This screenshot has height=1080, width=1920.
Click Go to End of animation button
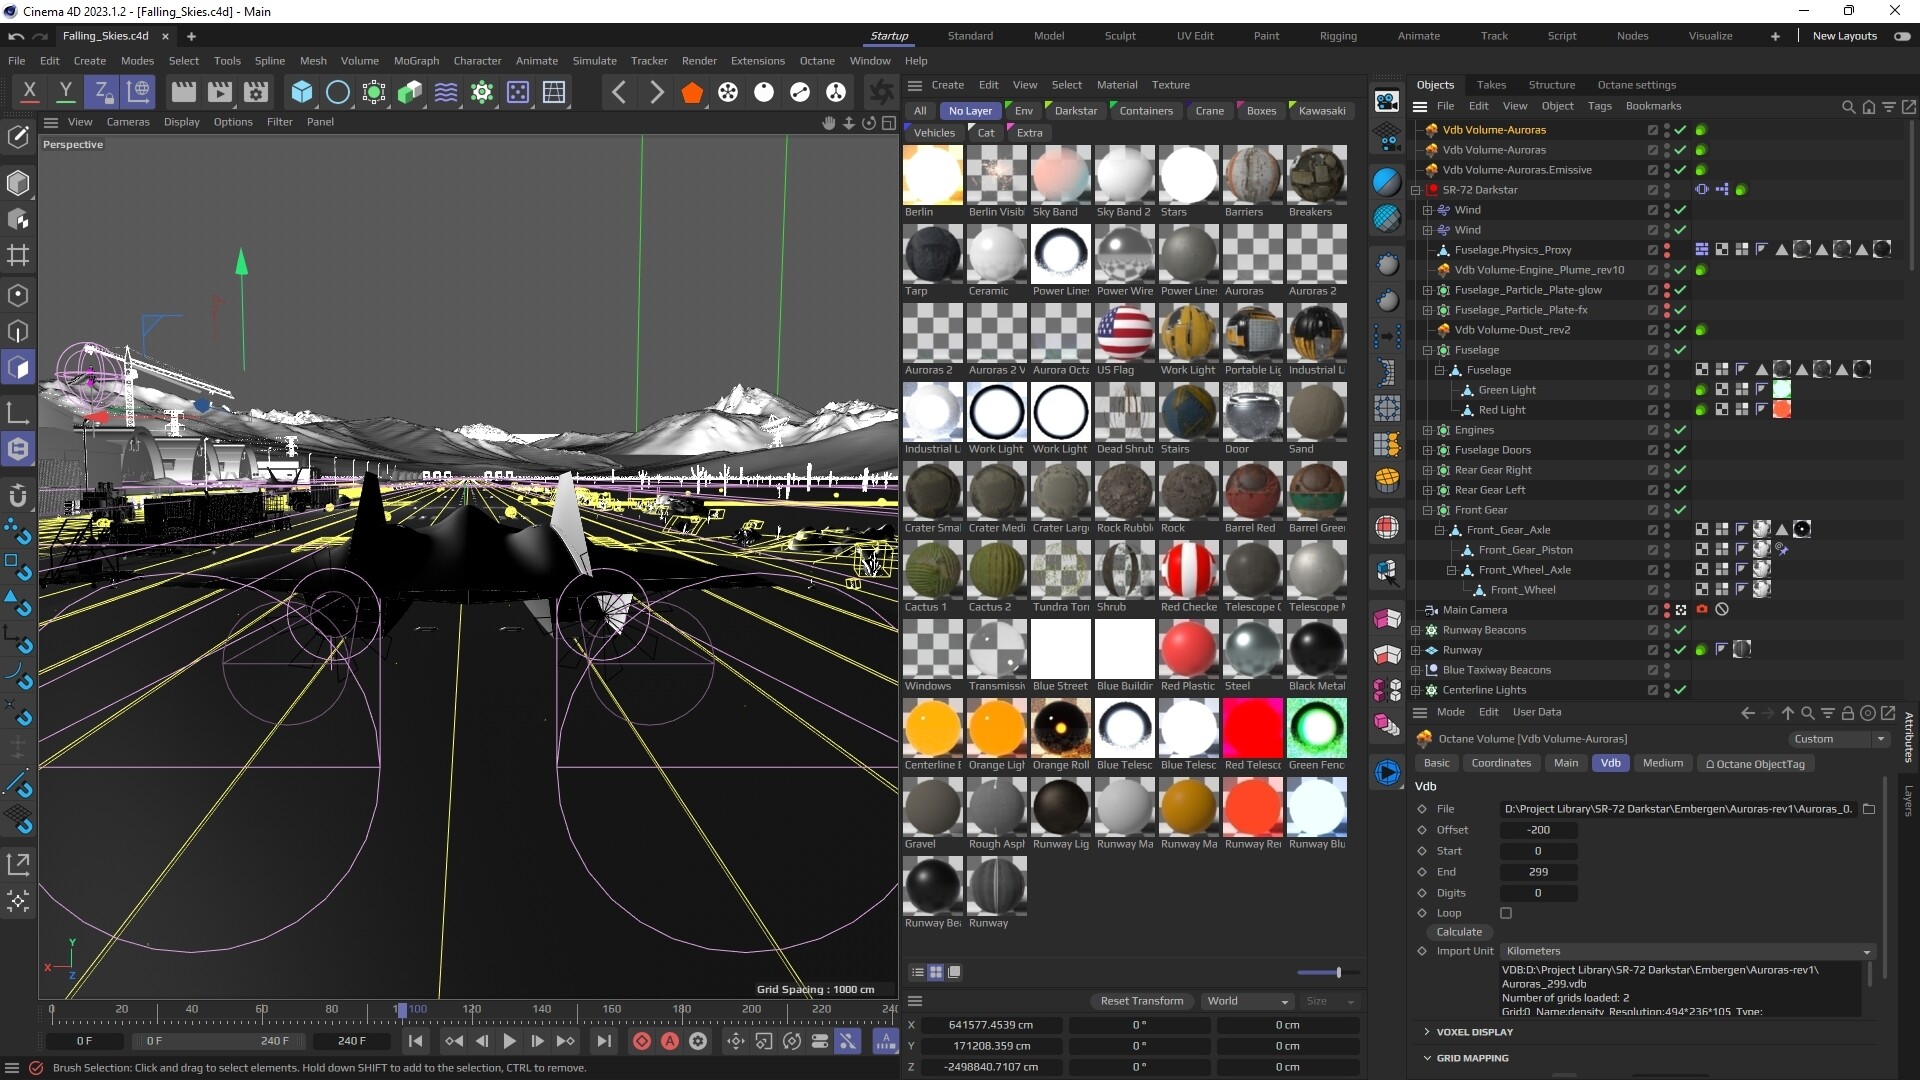pyautogui.click(x=603, y=1041)
